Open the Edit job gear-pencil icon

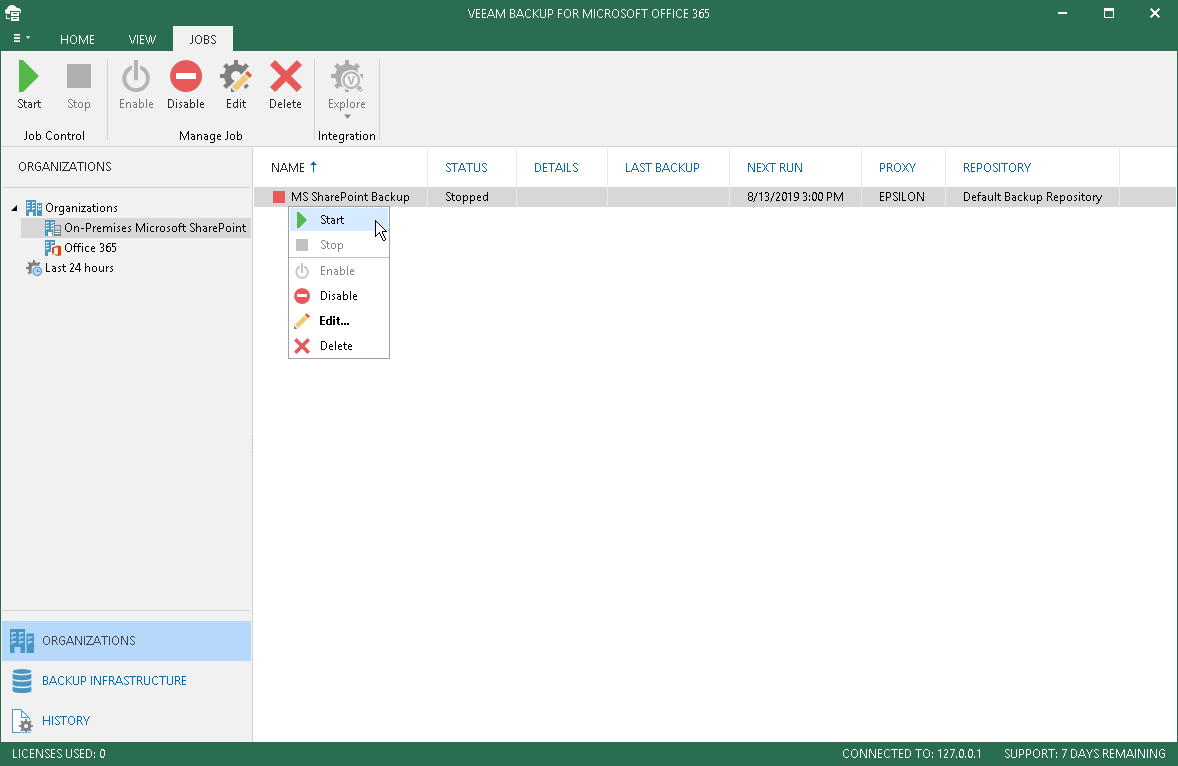(236, 77)
